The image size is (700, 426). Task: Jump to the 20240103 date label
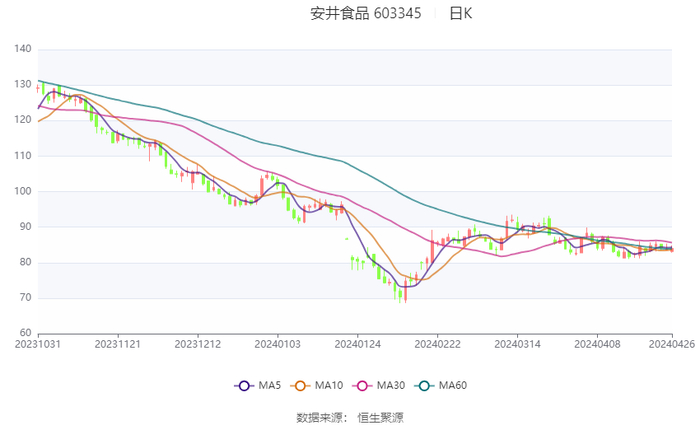(277, 345)
